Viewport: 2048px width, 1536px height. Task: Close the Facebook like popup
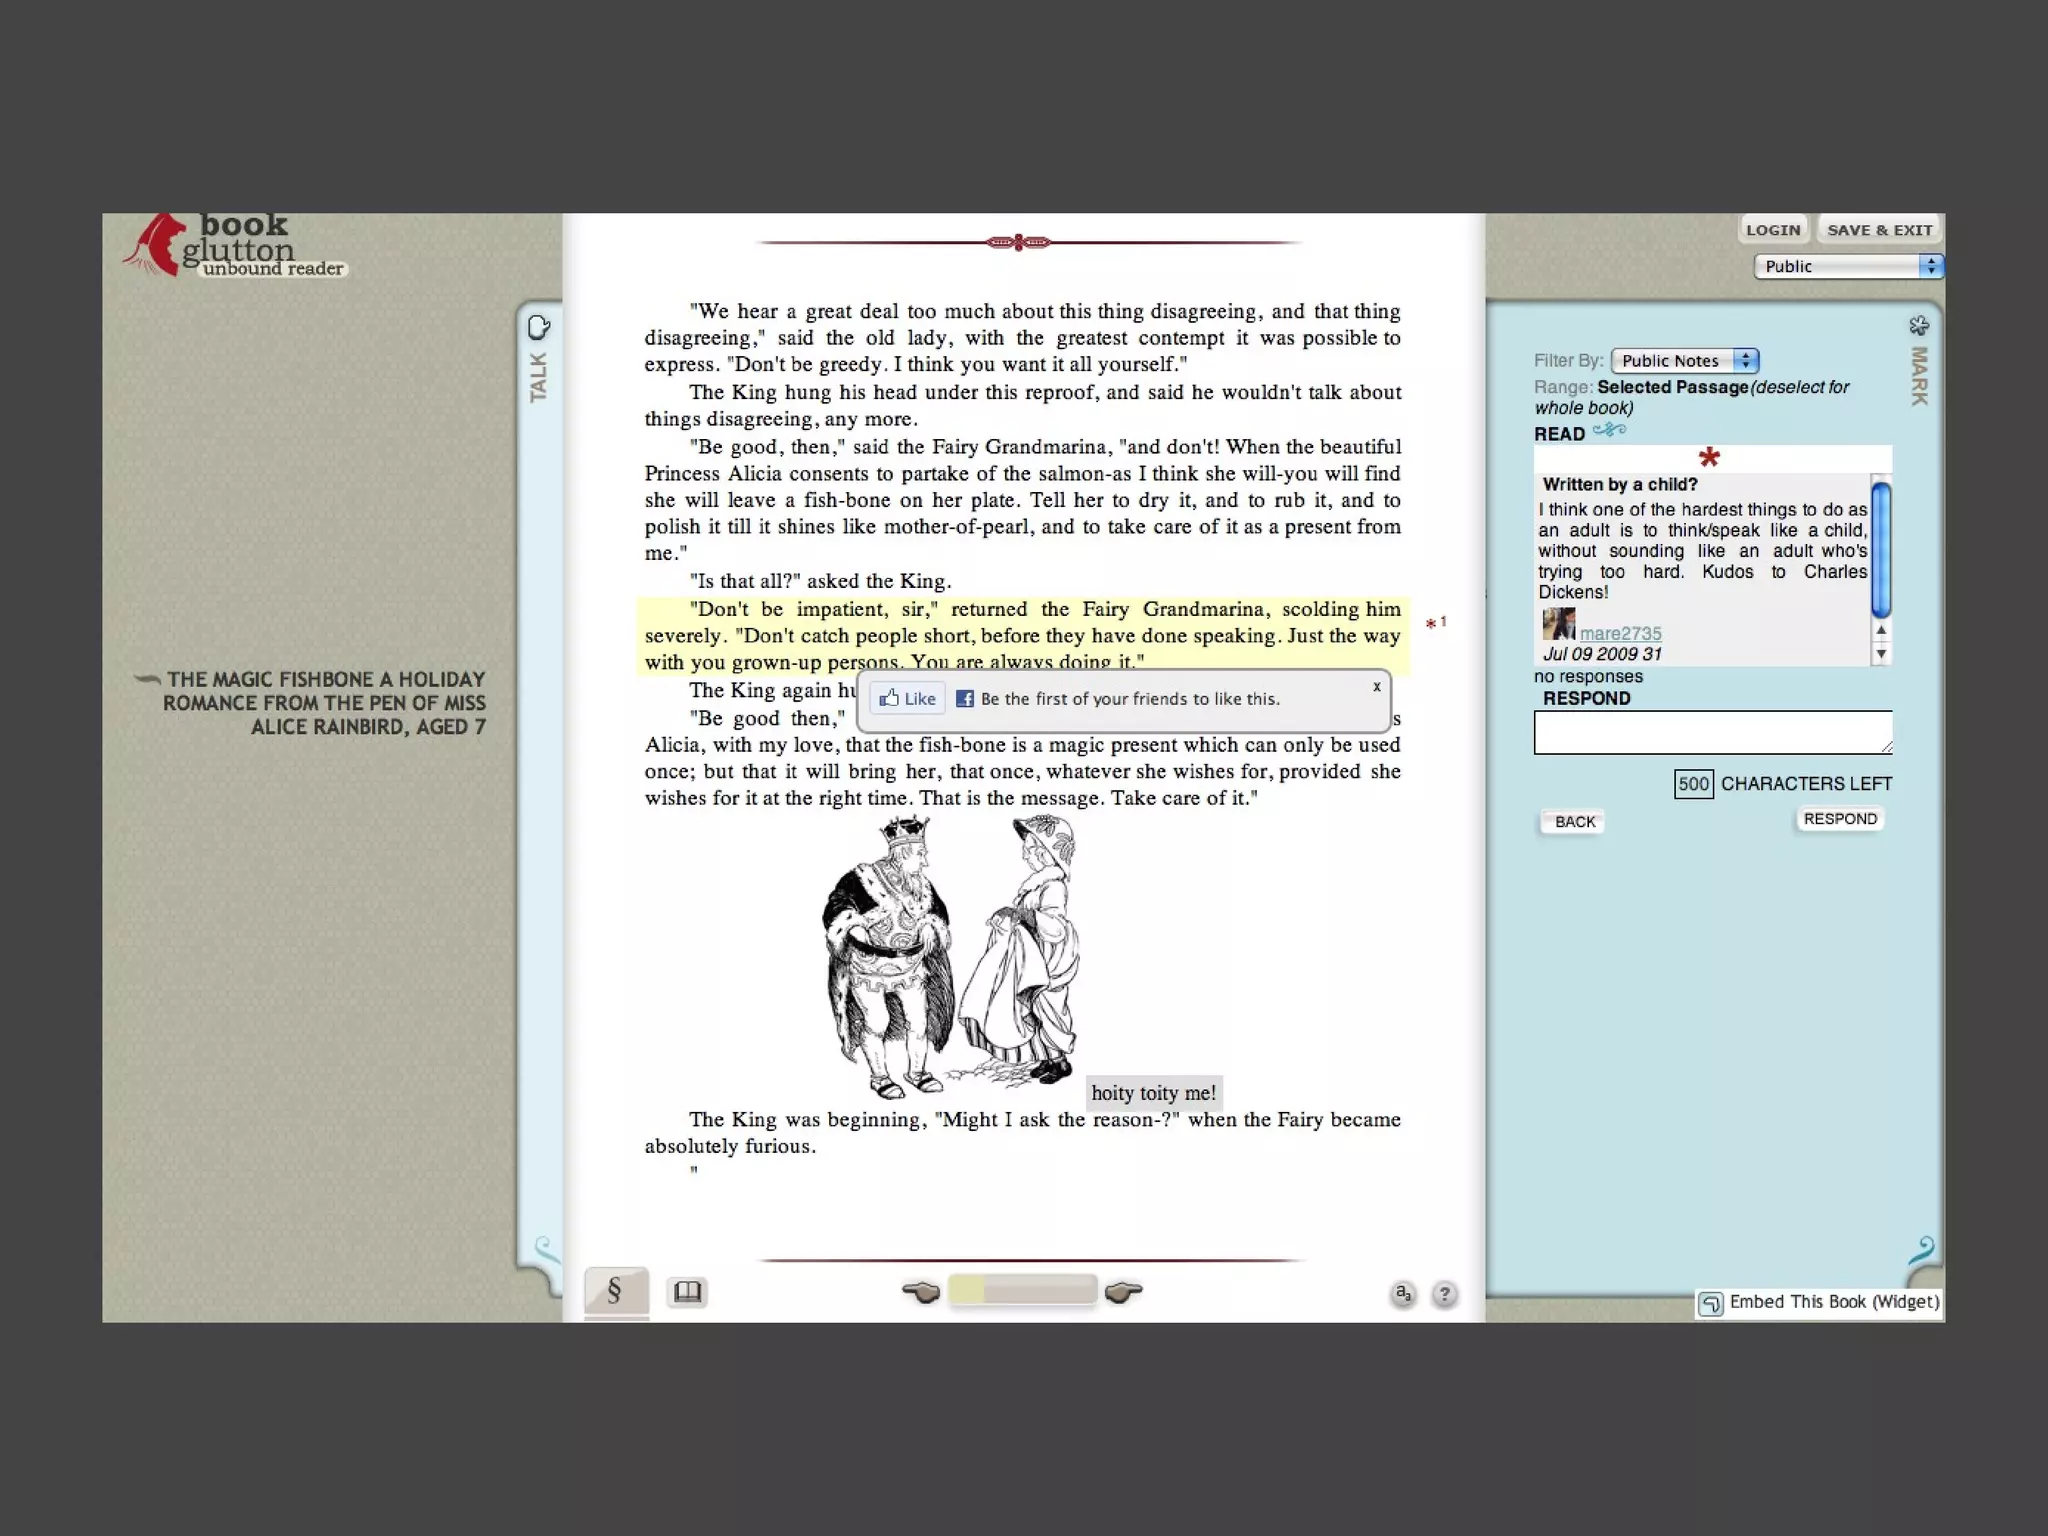(x=1376, y=687)
